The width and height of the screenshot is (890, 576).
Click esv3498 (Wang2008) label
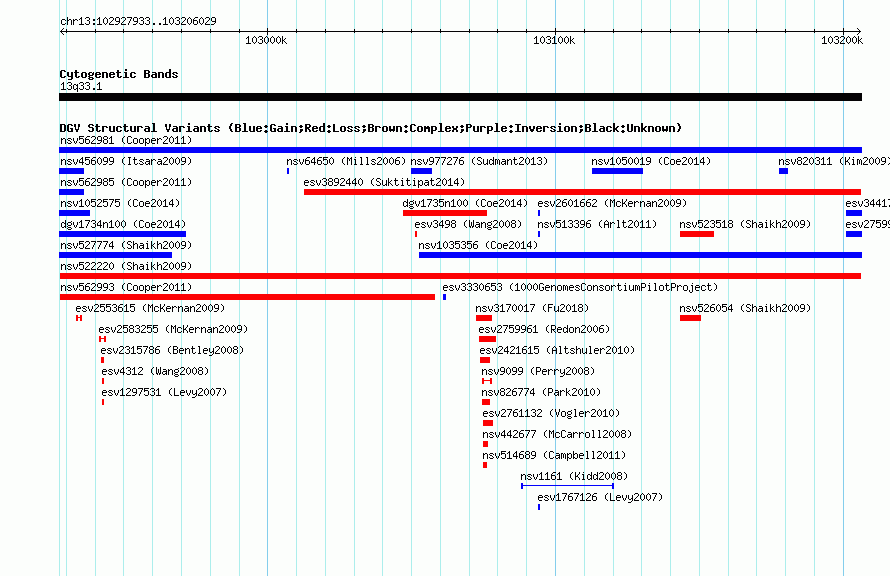pos(468,224)
